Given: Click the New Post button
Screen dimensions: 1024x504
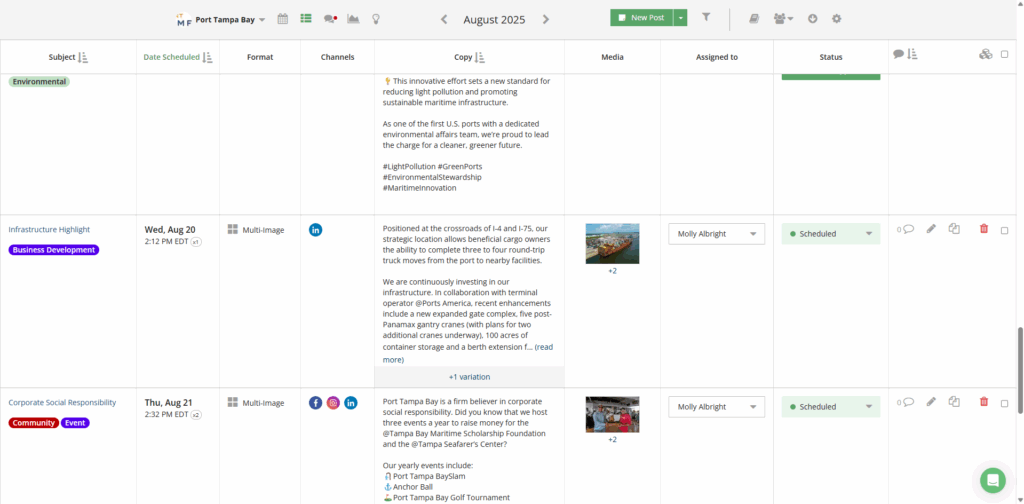Looking at the screenshot, I should [x=641, y=18].
